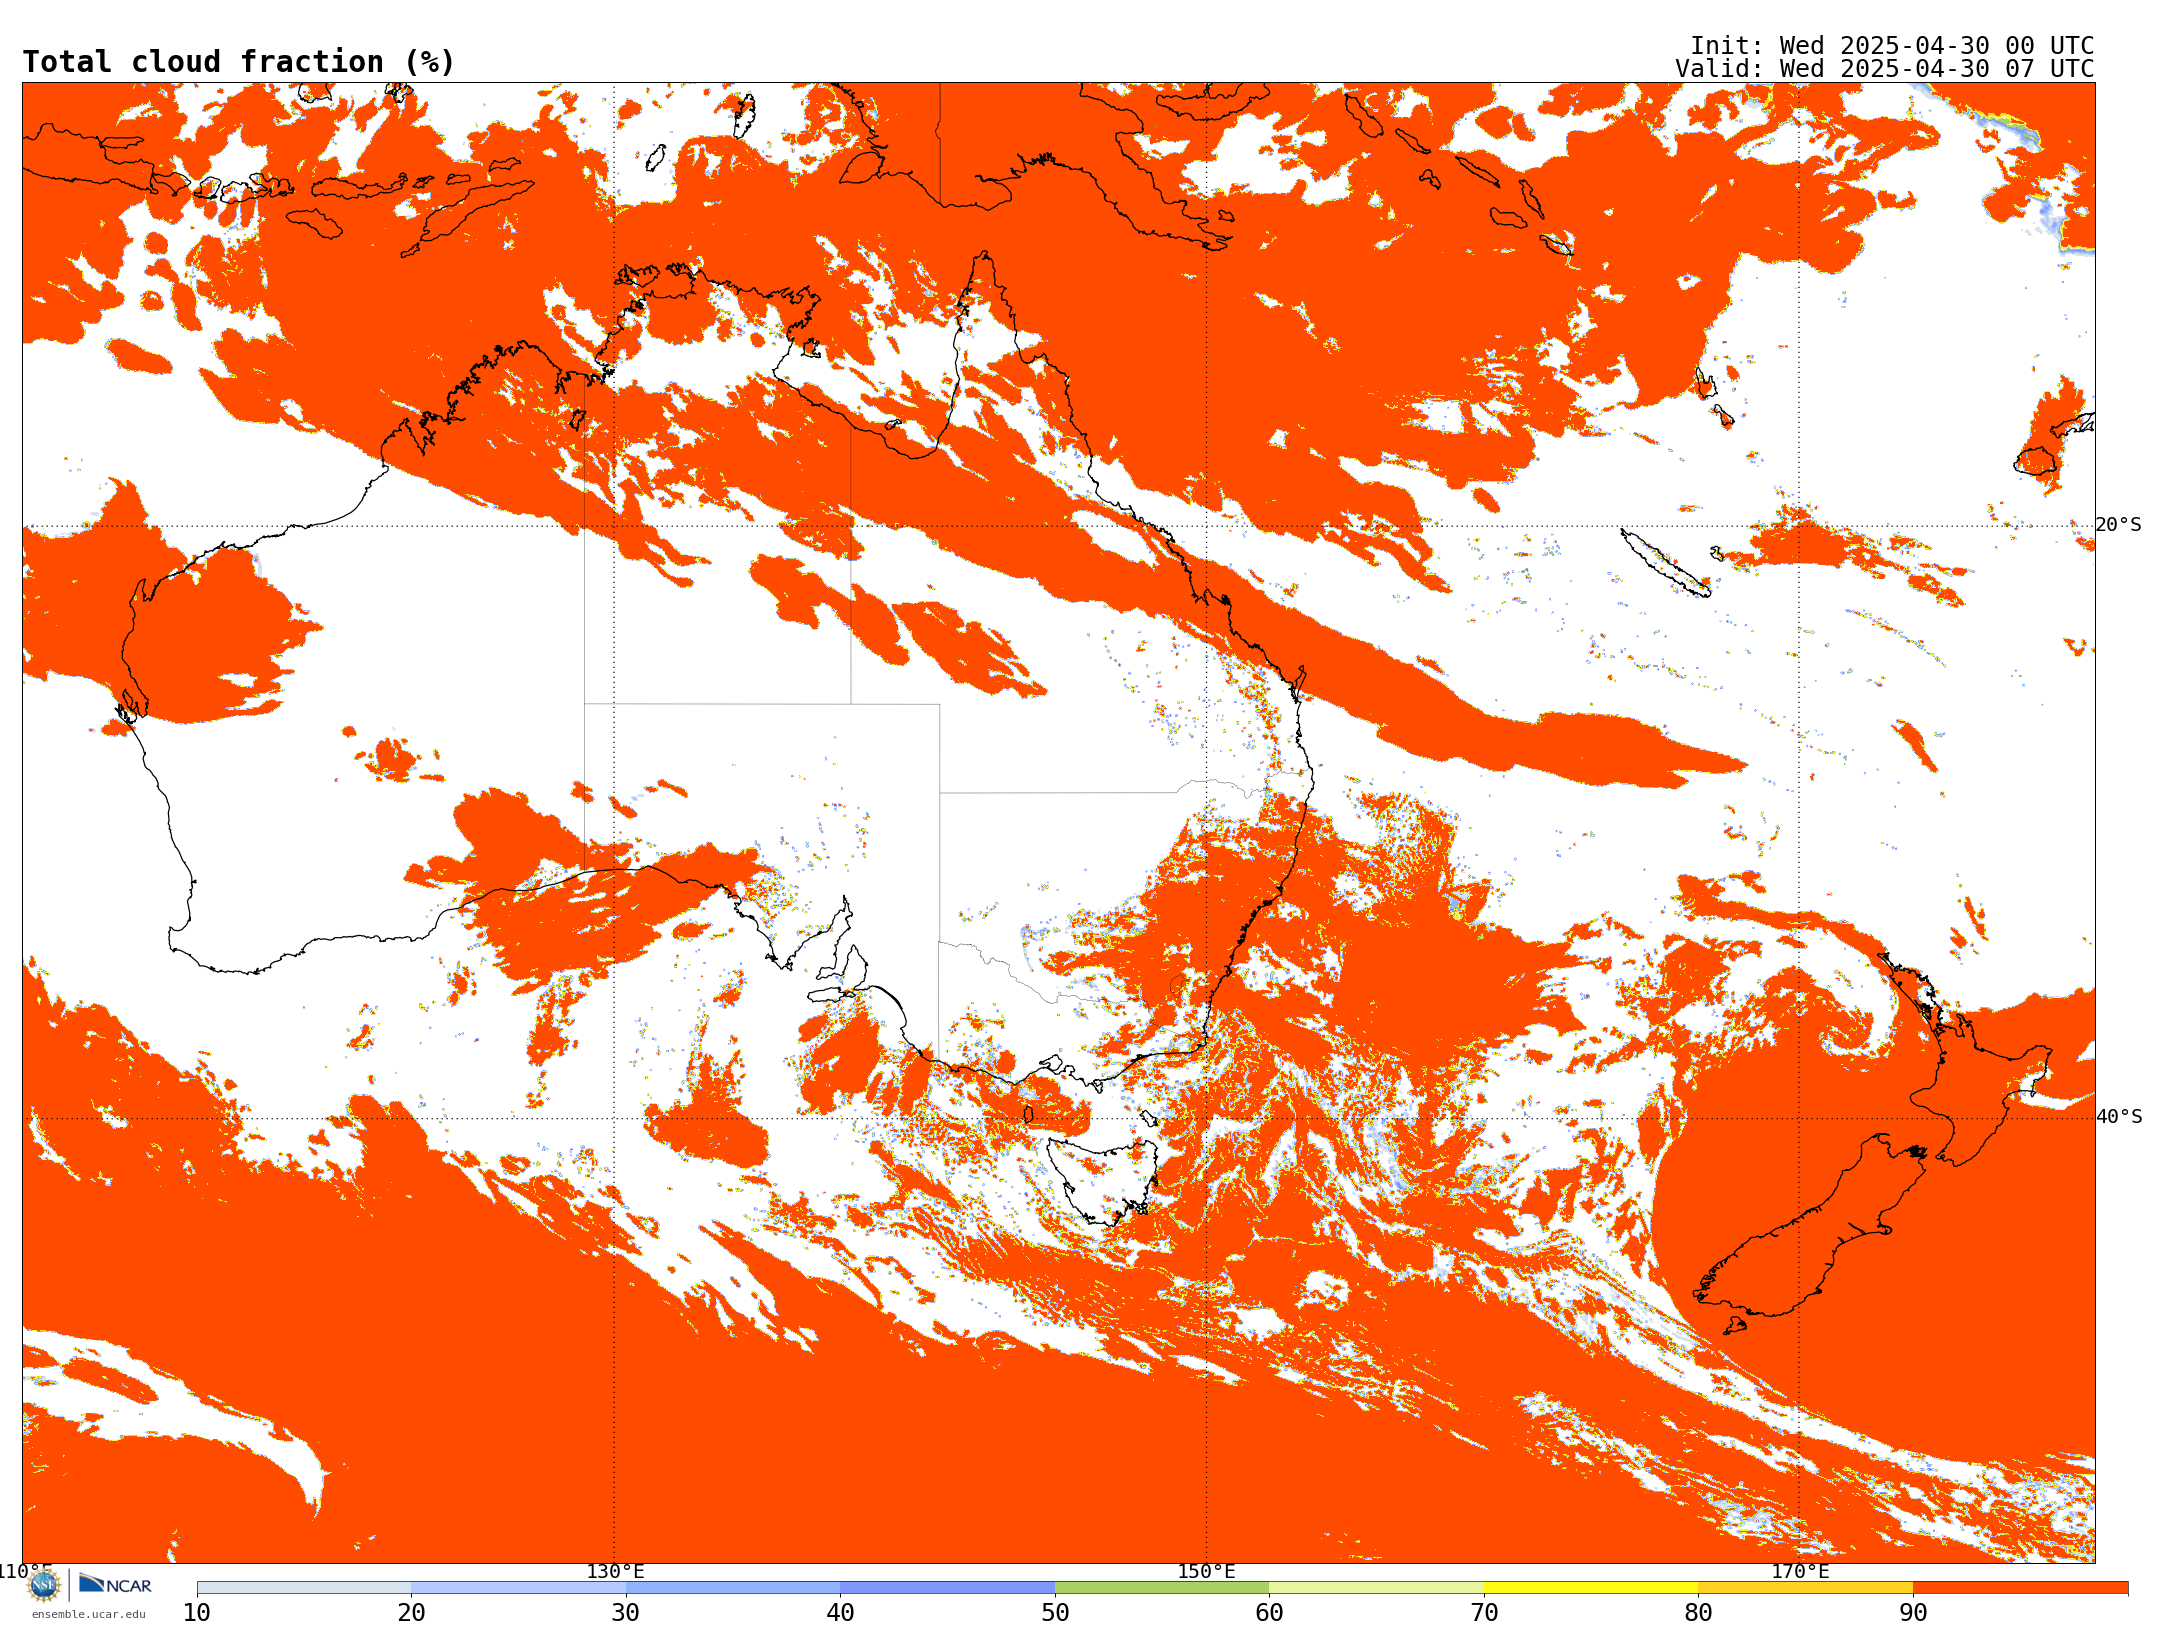Image resolution: width=2160 pixels, height=1626 pixels.
Task: Click the New Caledonia island outline
Action: pyautogui.click(x=1665, y=563)
